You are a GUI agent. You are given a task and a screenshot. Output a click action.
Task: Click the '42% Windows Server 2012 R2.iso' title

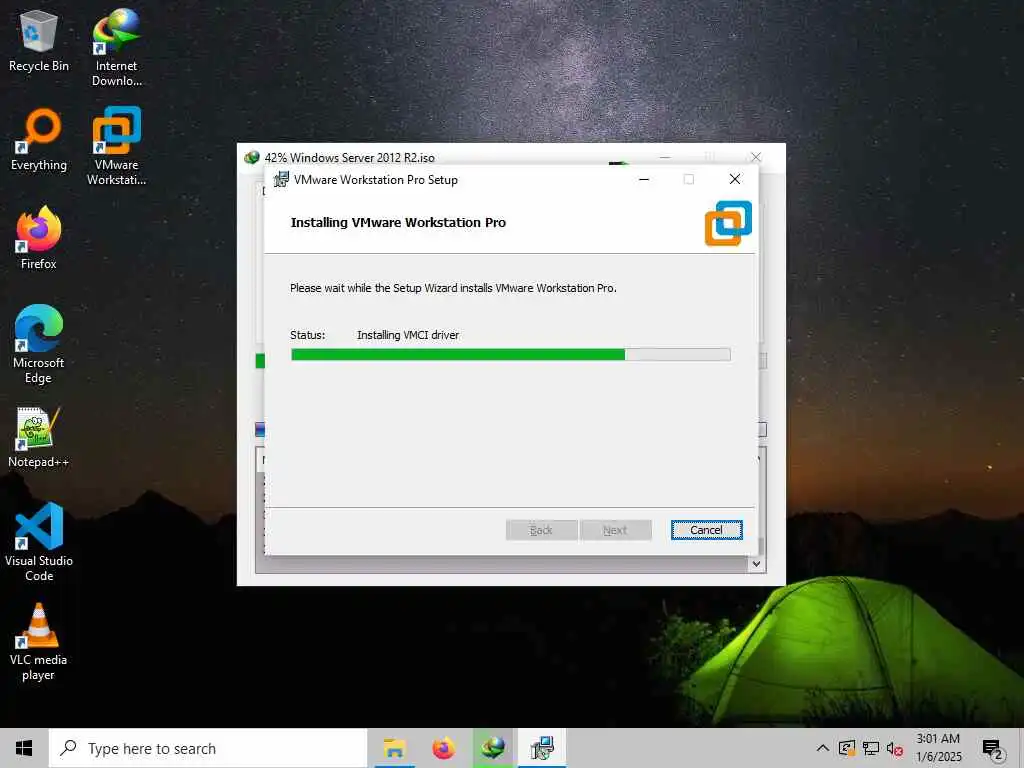[349, 157]
